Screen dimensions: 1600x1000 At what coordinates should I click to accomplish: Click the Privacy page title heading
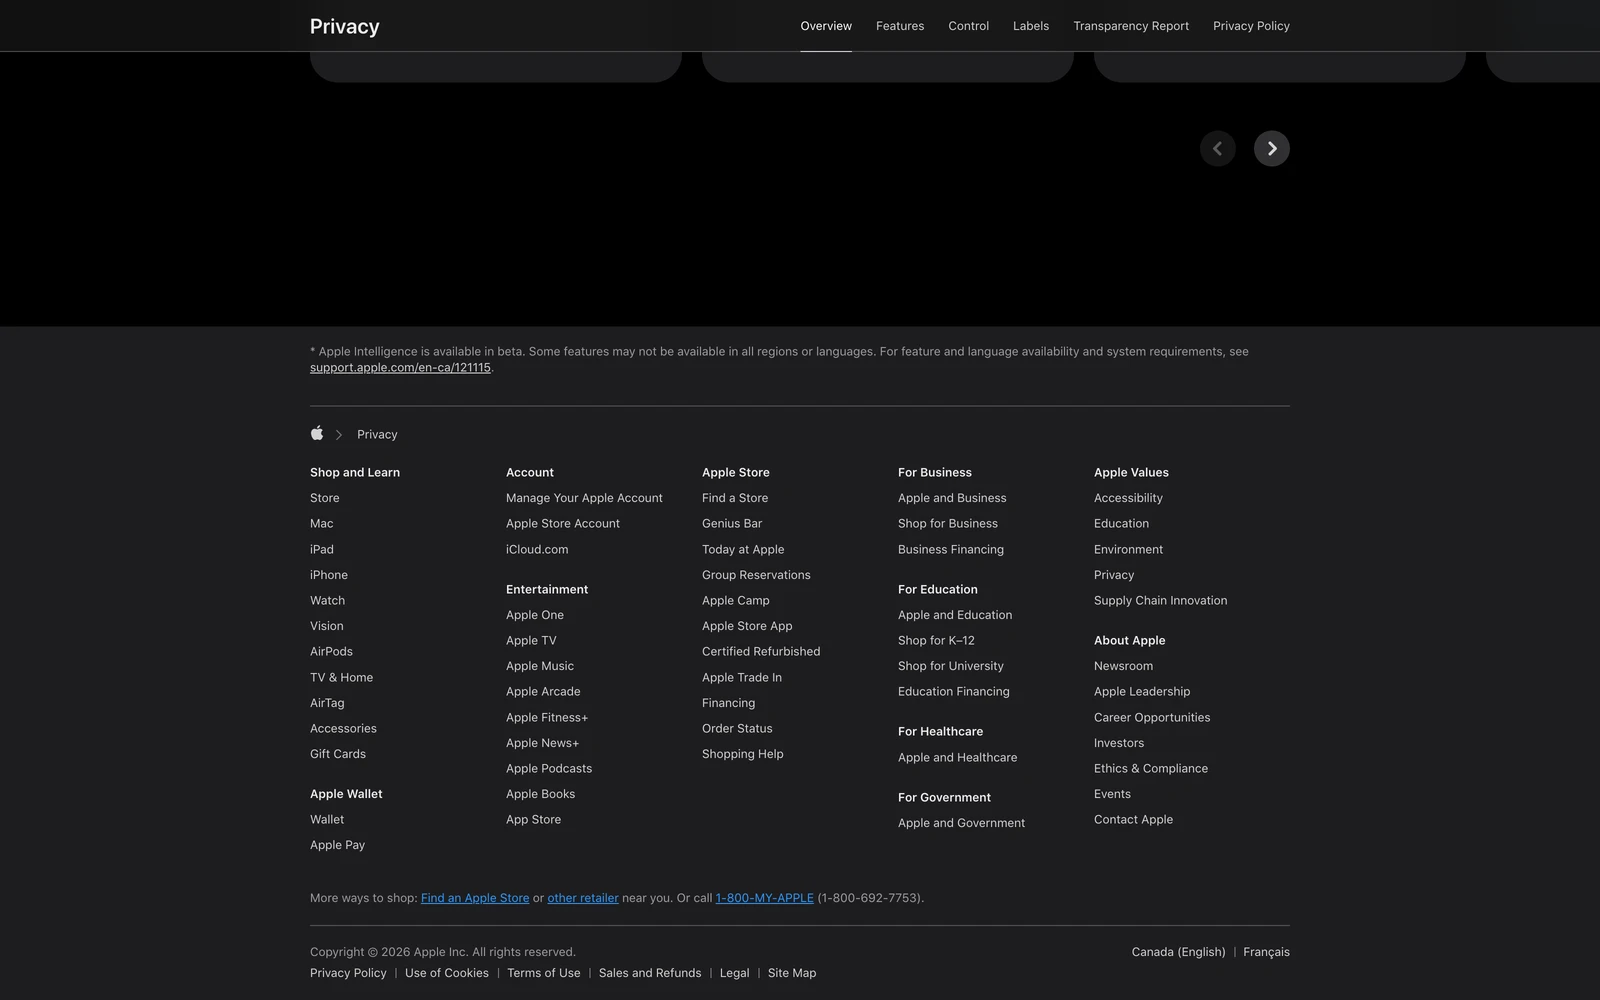pyautogui.click(x=345, y=27)
